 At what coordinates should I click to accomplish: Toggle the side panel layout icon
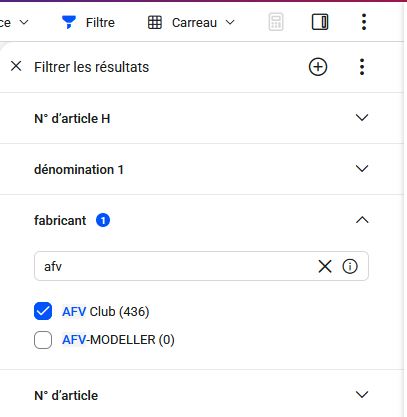click(x=320, y=22)
